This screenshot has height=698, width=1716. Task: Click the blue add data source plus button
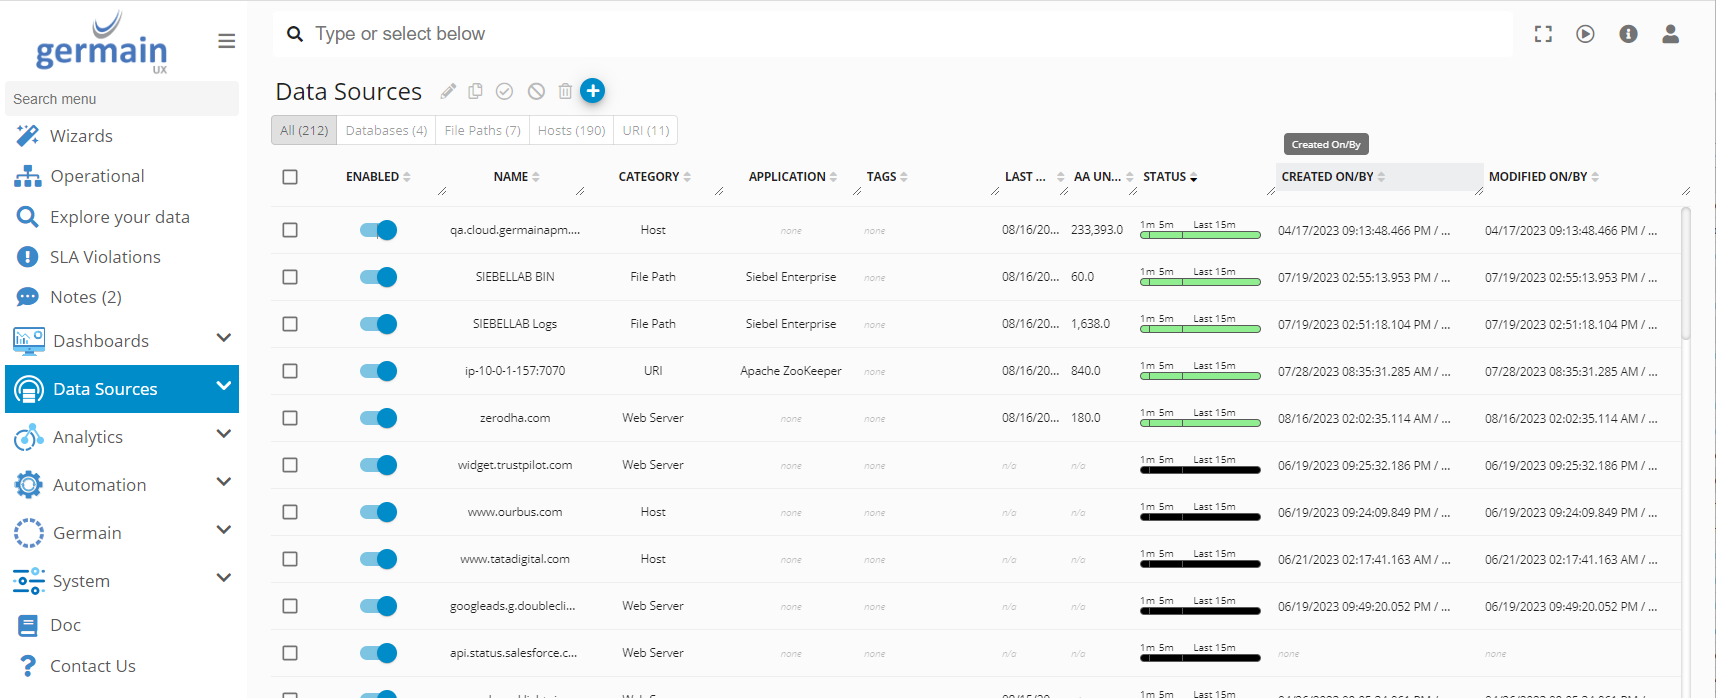tap(593, 91)
